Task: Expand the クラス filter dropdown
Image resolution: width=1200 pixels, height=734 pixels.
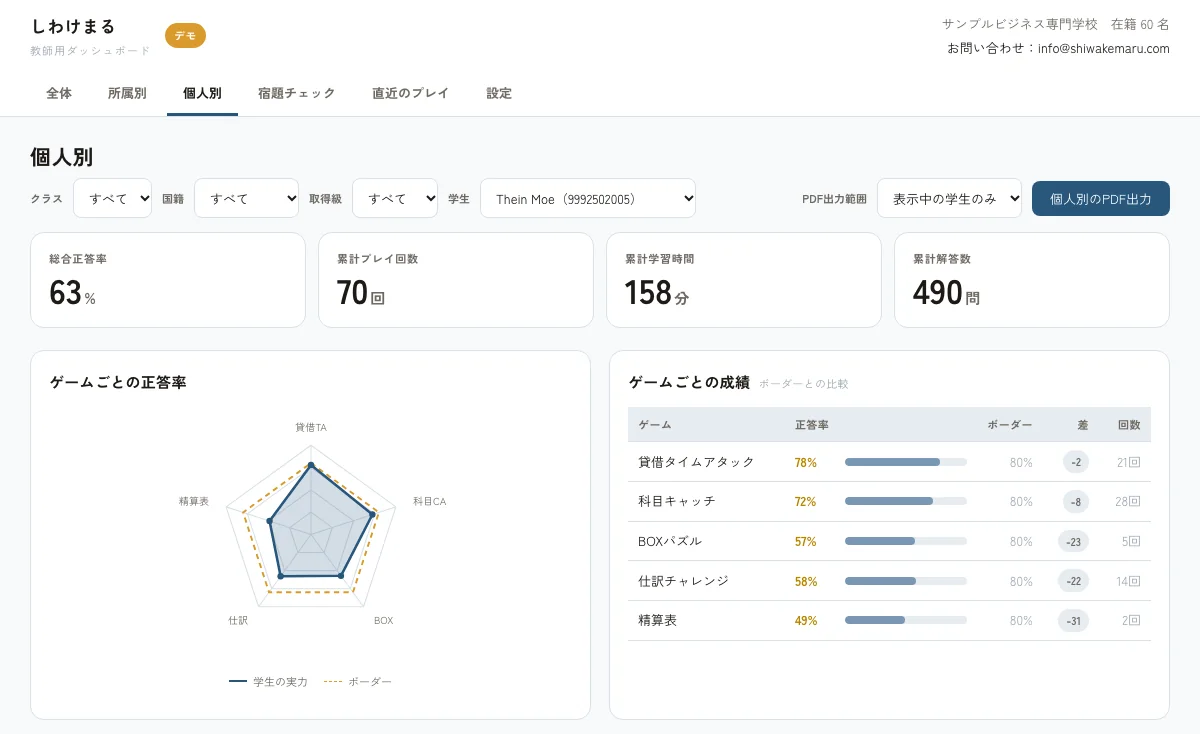Action: [x=112, y=198]
